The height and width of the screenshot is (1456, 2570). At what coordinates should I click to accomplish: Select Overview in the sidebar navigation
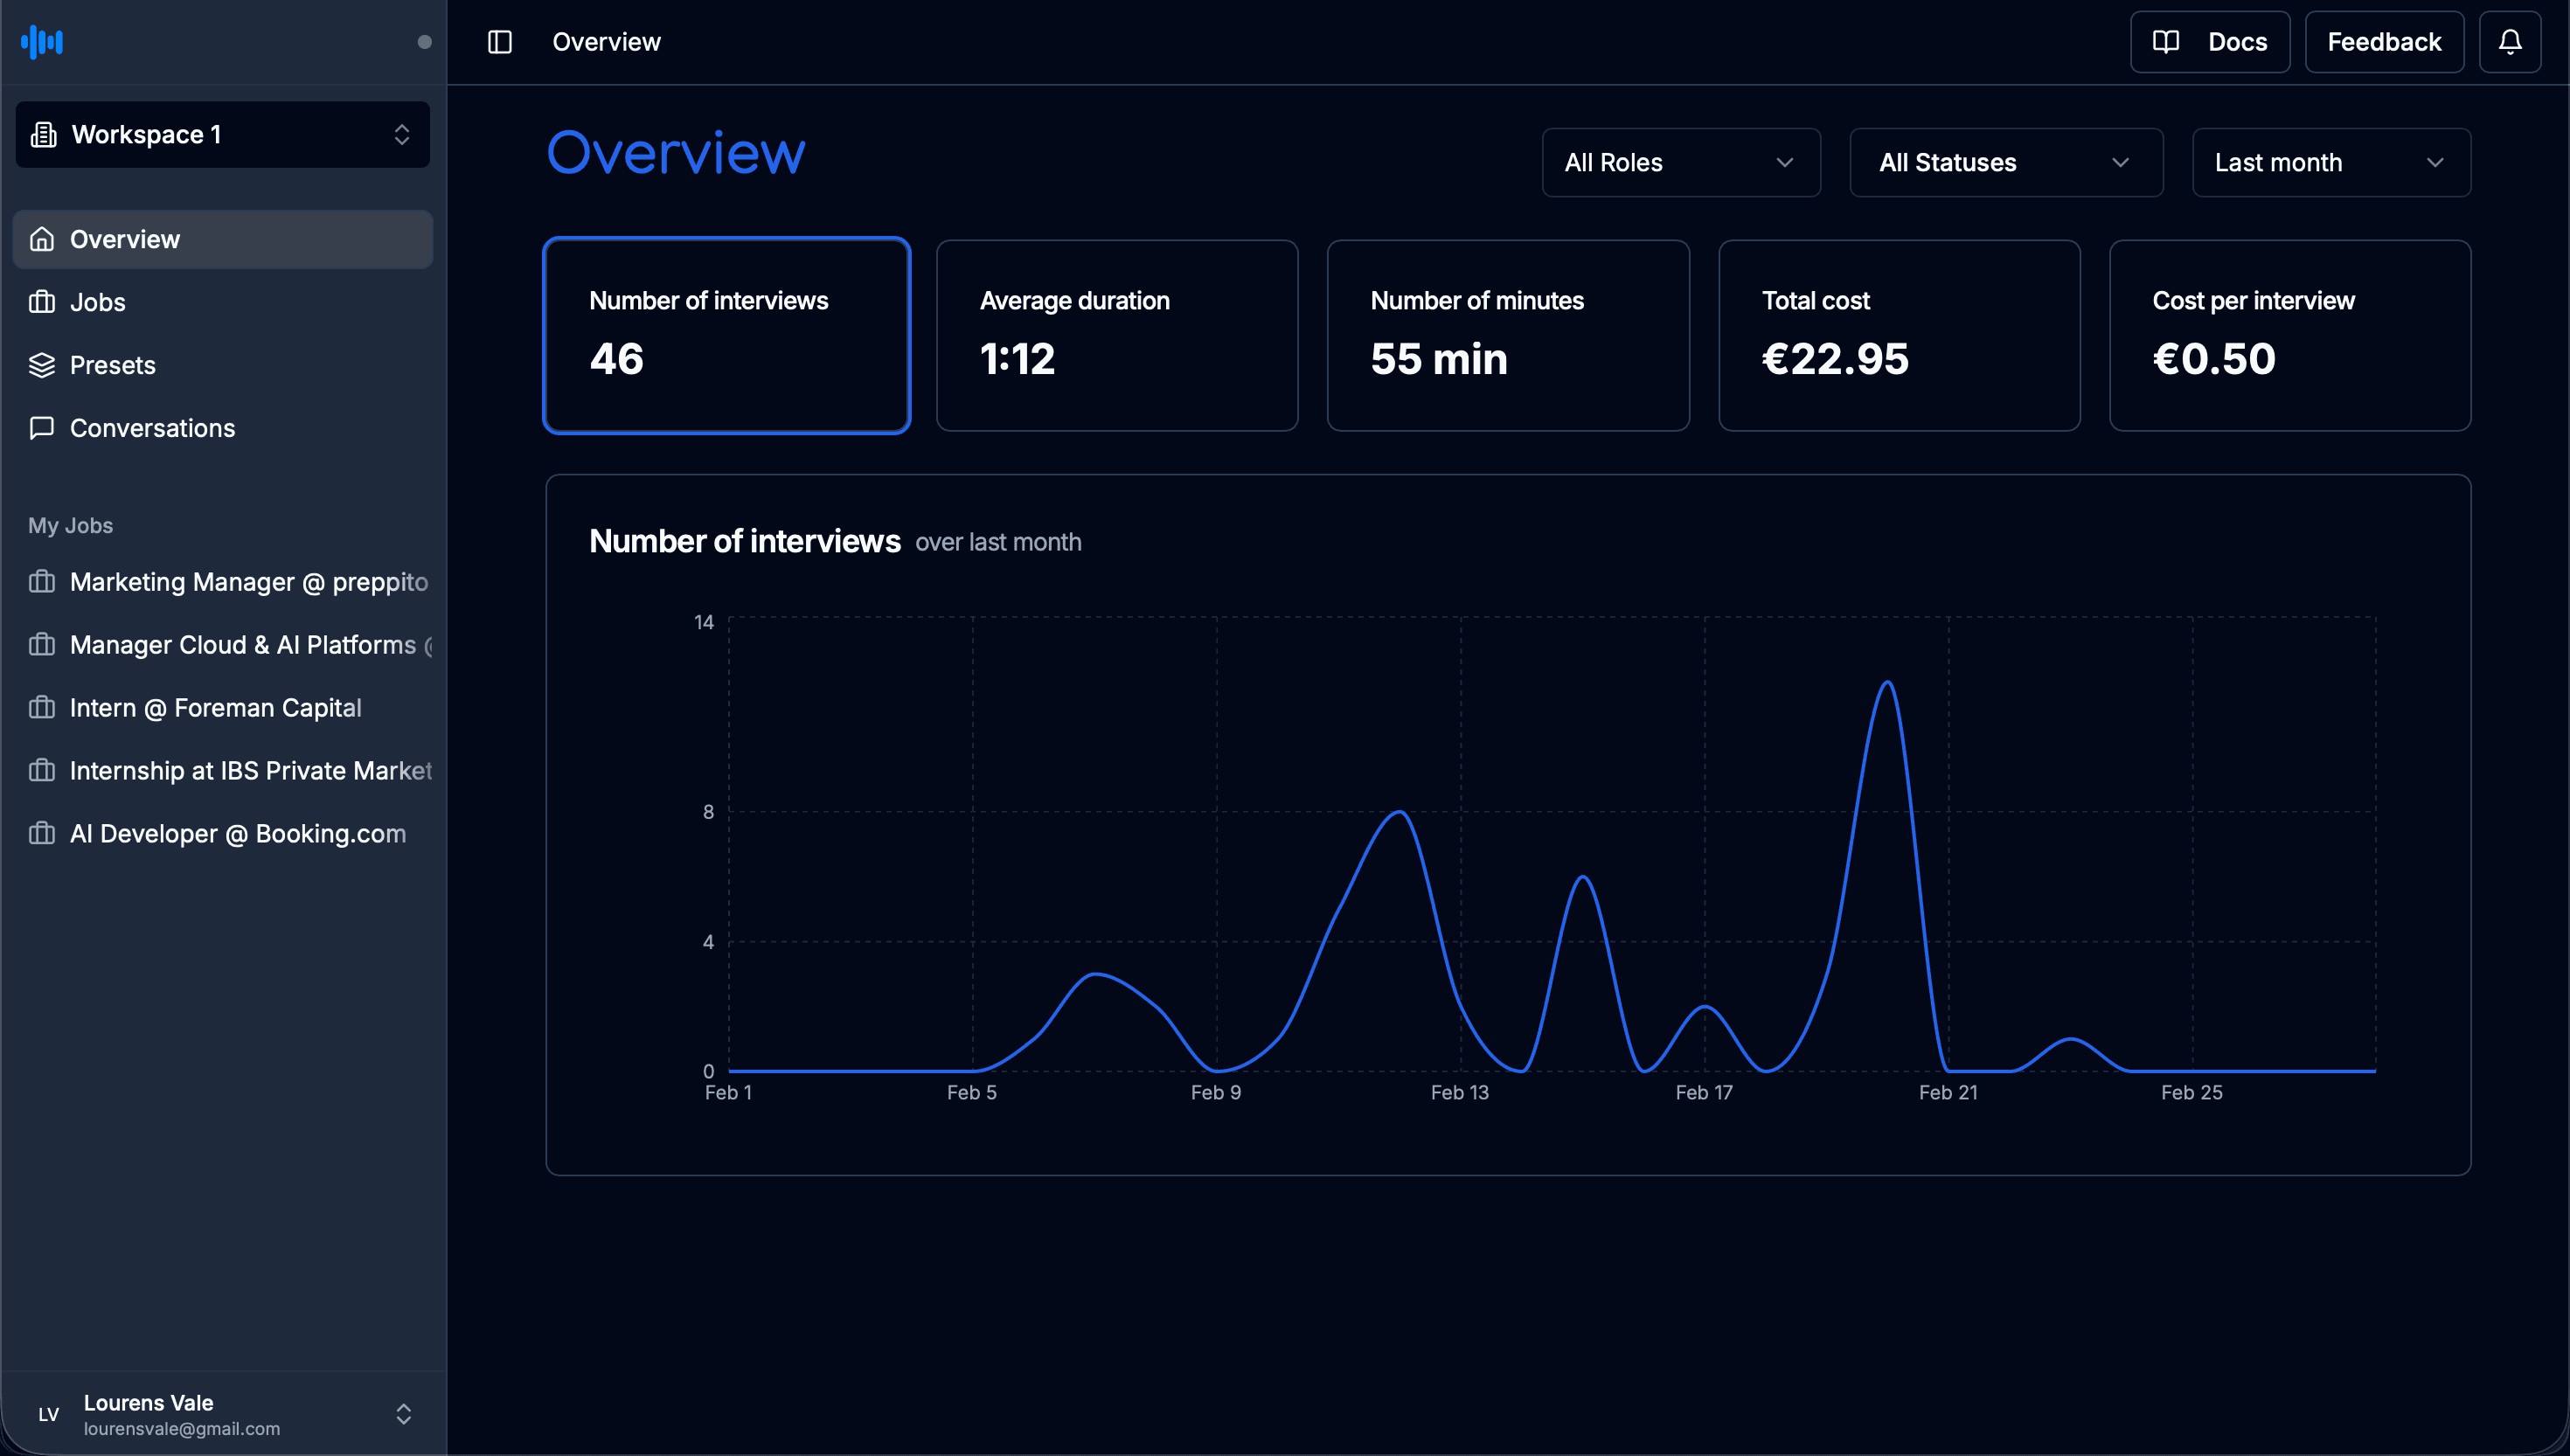pyautogui.click(x=124, y=239)
